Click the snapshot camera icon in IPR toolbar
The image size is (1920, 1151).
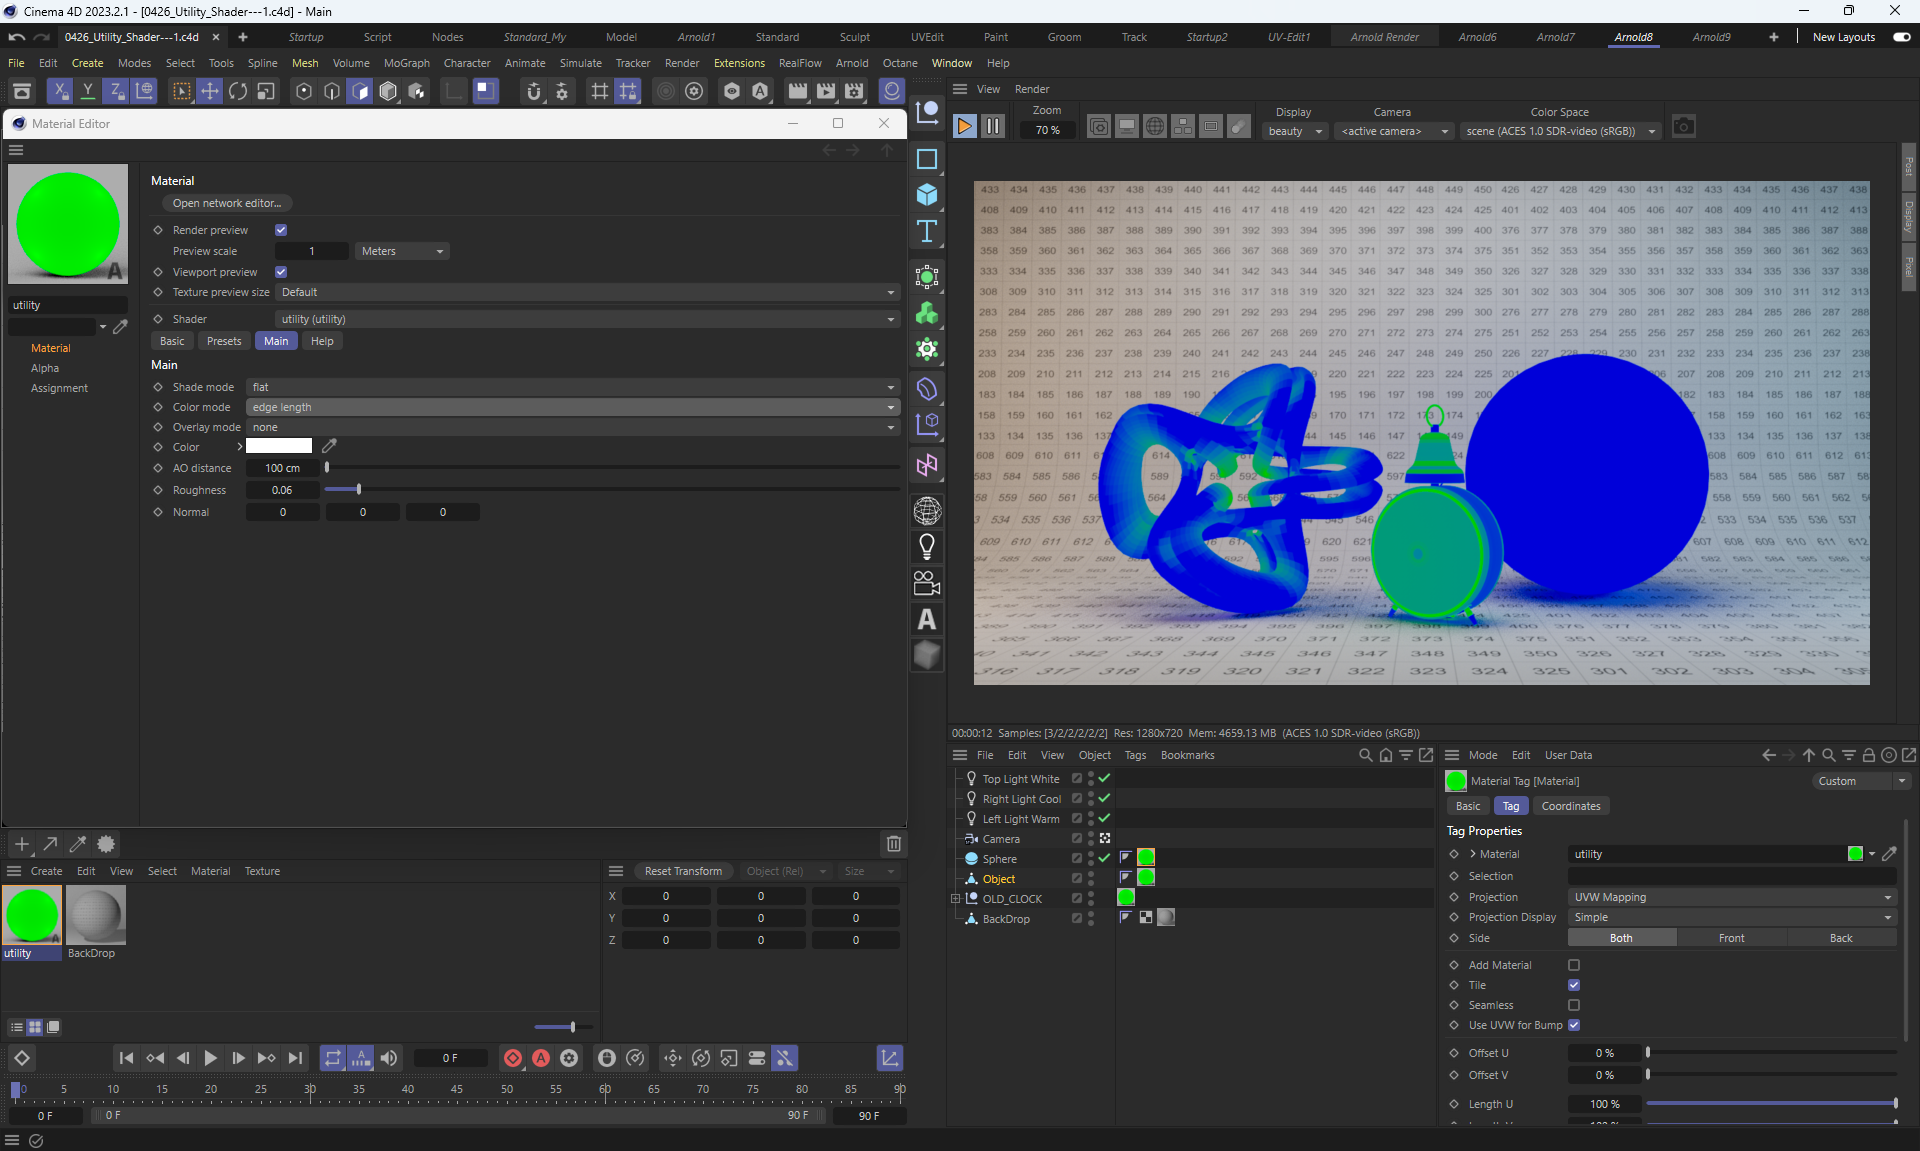coord(1683,127)
